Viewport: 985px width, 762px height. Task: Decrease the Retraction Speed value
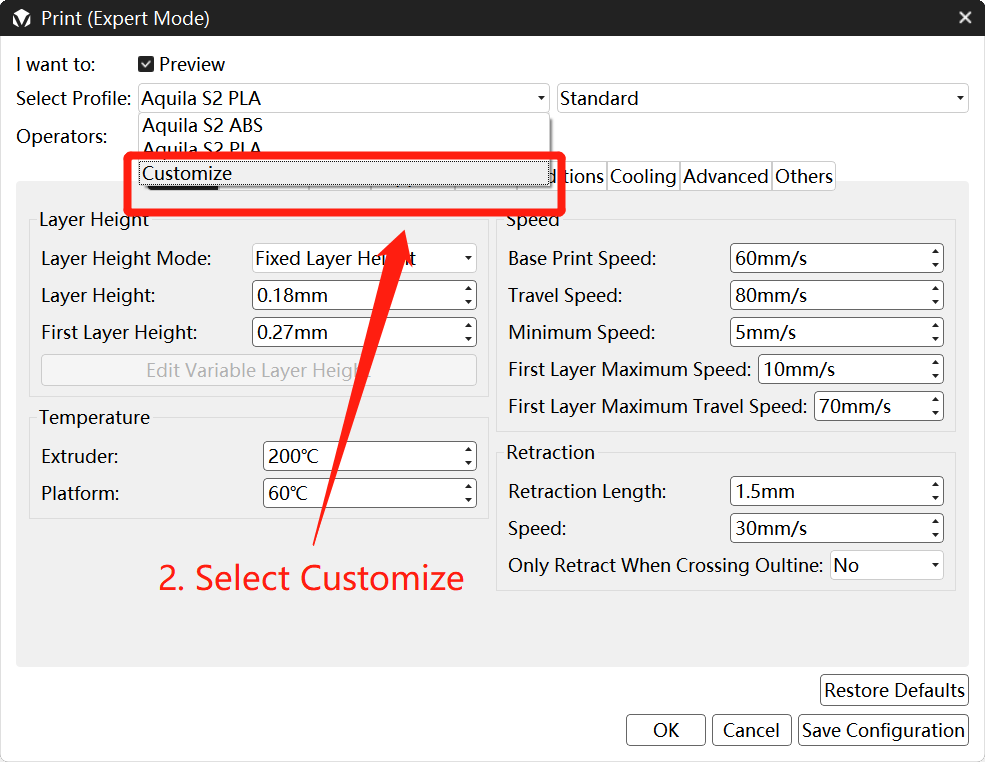click(935, 535)
